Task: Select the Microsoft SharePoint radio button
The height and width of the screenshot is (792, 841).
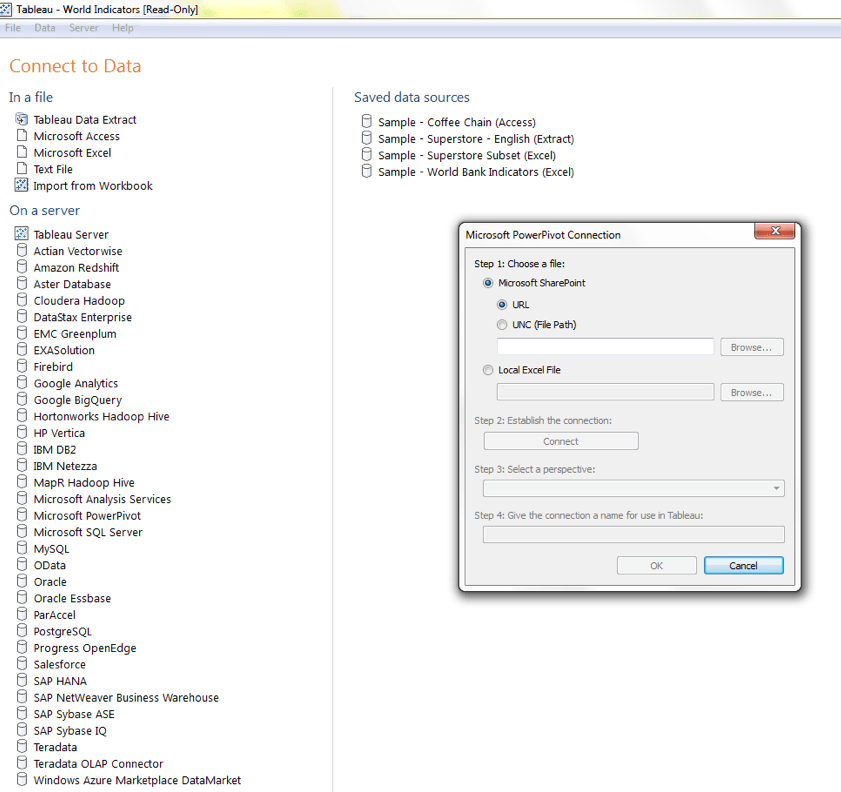Action: click(488, 283)
